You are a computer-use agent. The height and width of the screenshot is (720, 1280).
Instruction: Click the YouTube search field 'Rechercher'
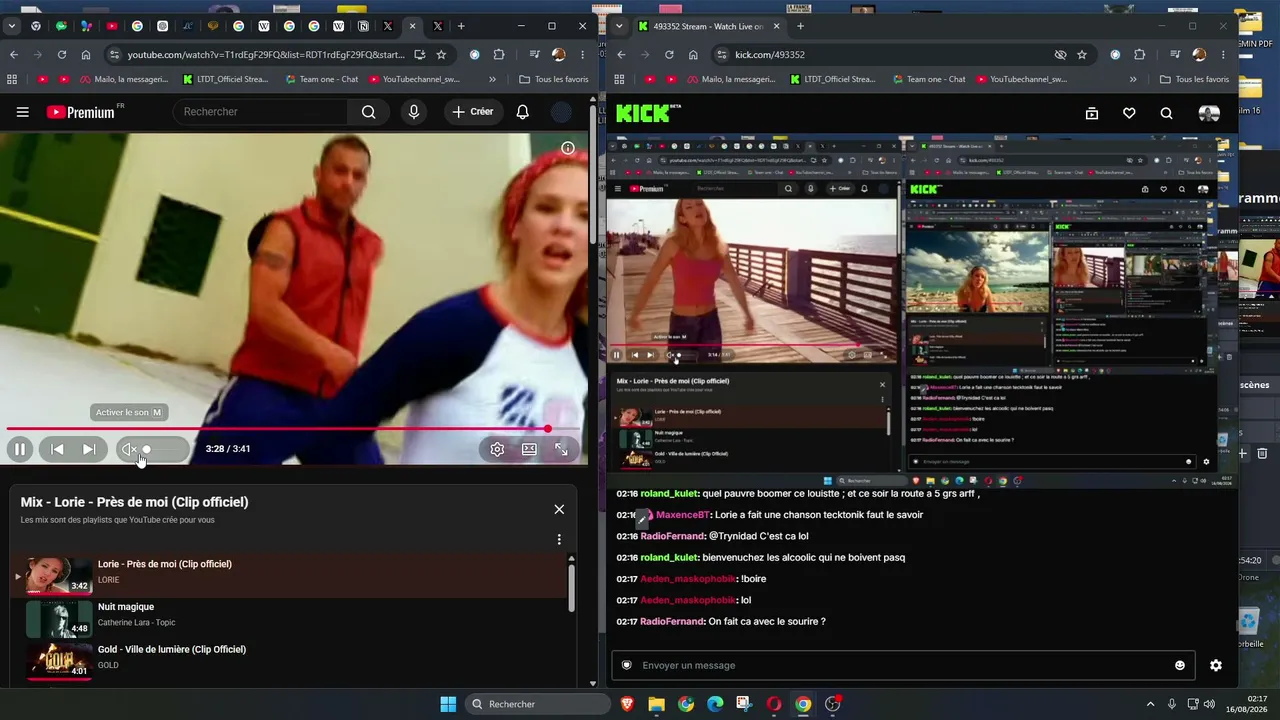(261, 112)
